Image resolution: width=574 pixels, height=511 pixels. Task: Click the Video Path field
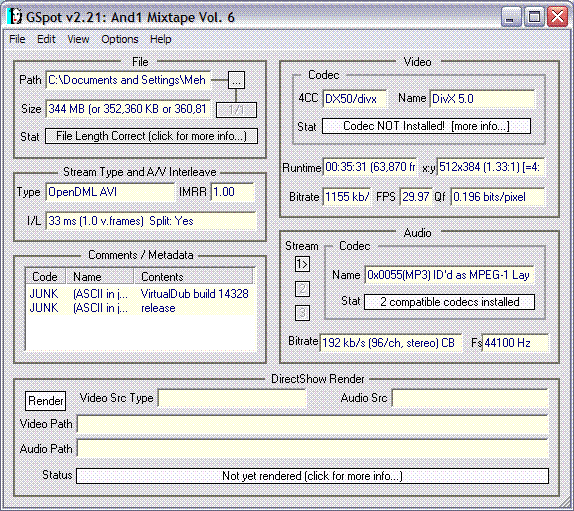[313, 424]
